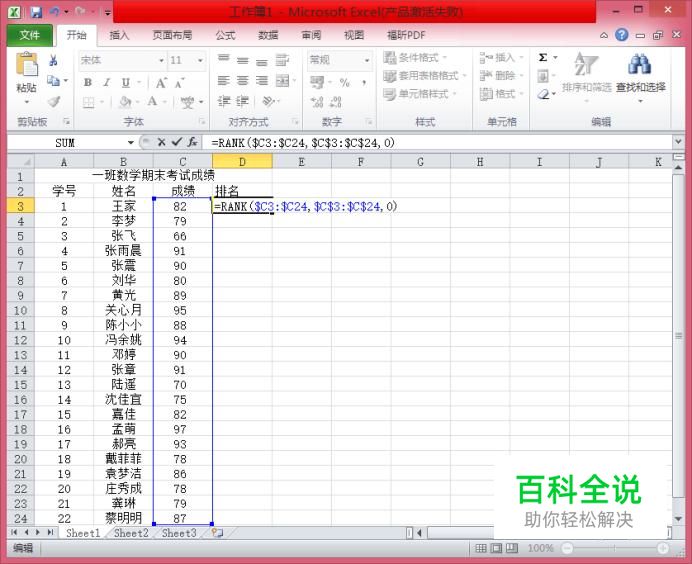
Task: Click the Cut scissors icon
Action: (x=53, y=60)
